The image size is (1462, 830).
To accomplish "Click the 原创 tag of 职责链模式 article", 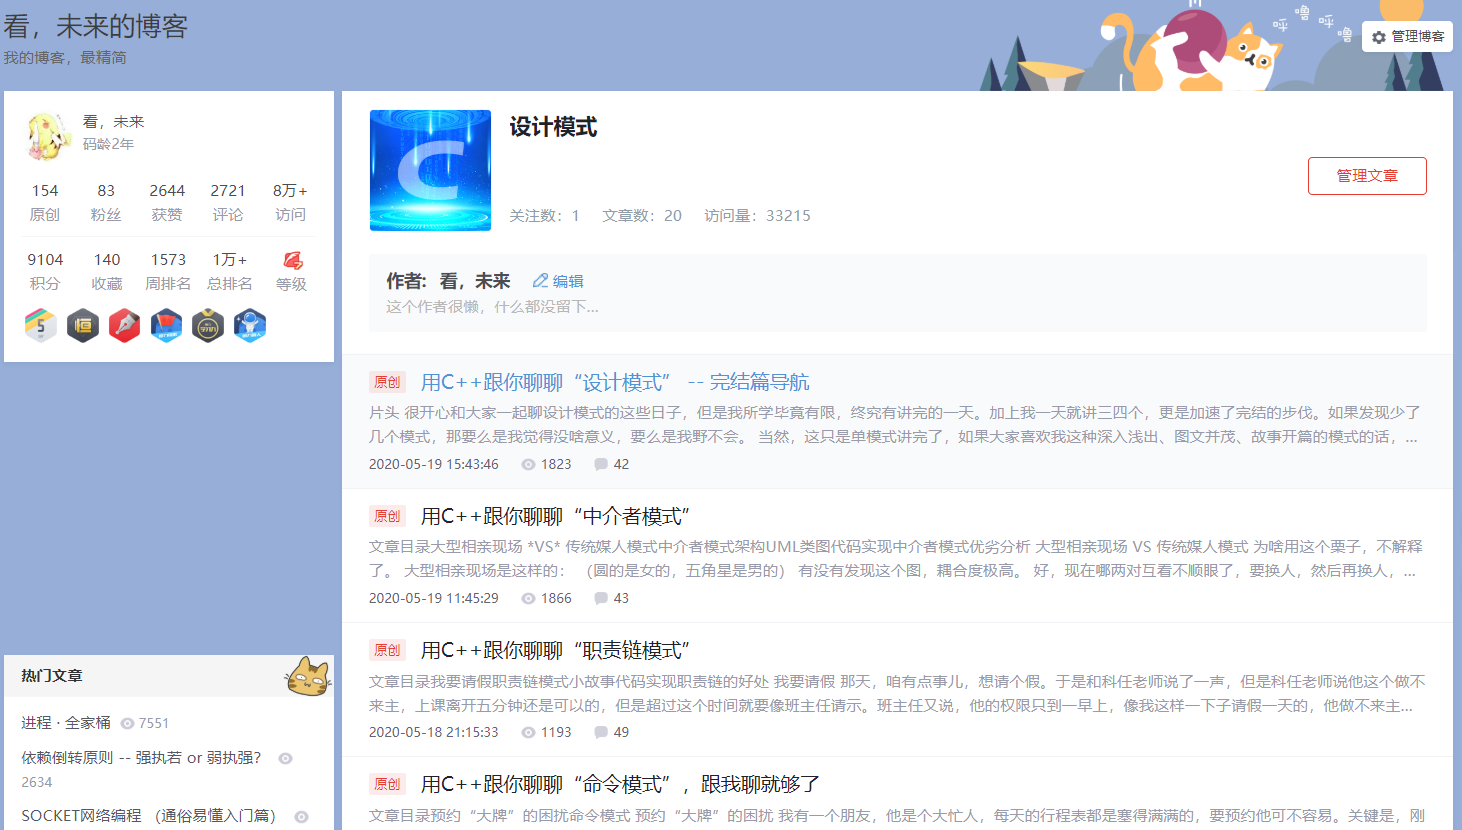I will click(387, 650).
